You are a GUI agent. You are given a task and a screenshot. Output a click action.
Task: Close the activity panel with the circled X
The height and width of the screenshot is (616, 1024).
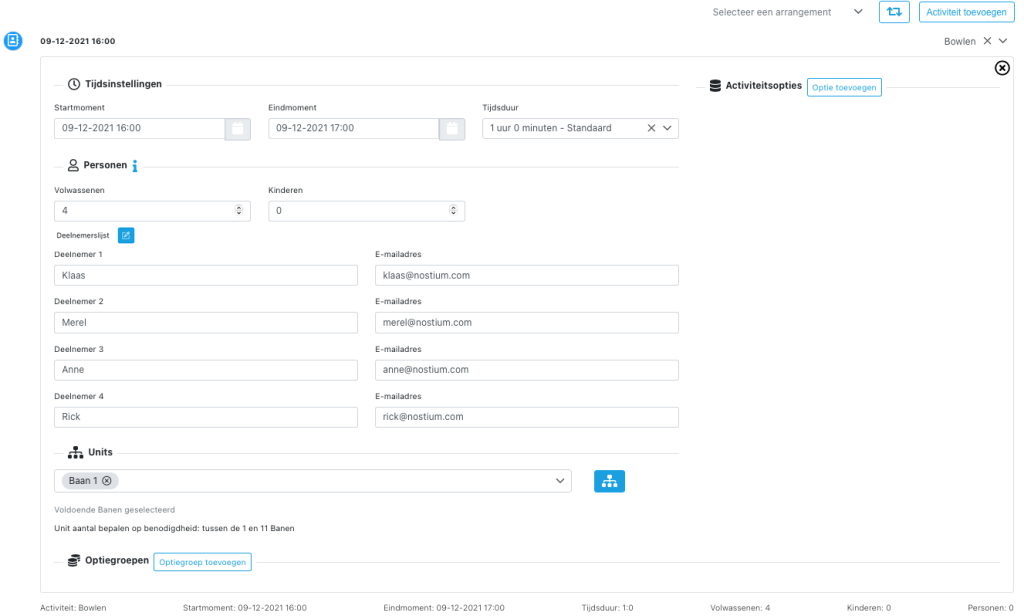(x=1002, y=68)
